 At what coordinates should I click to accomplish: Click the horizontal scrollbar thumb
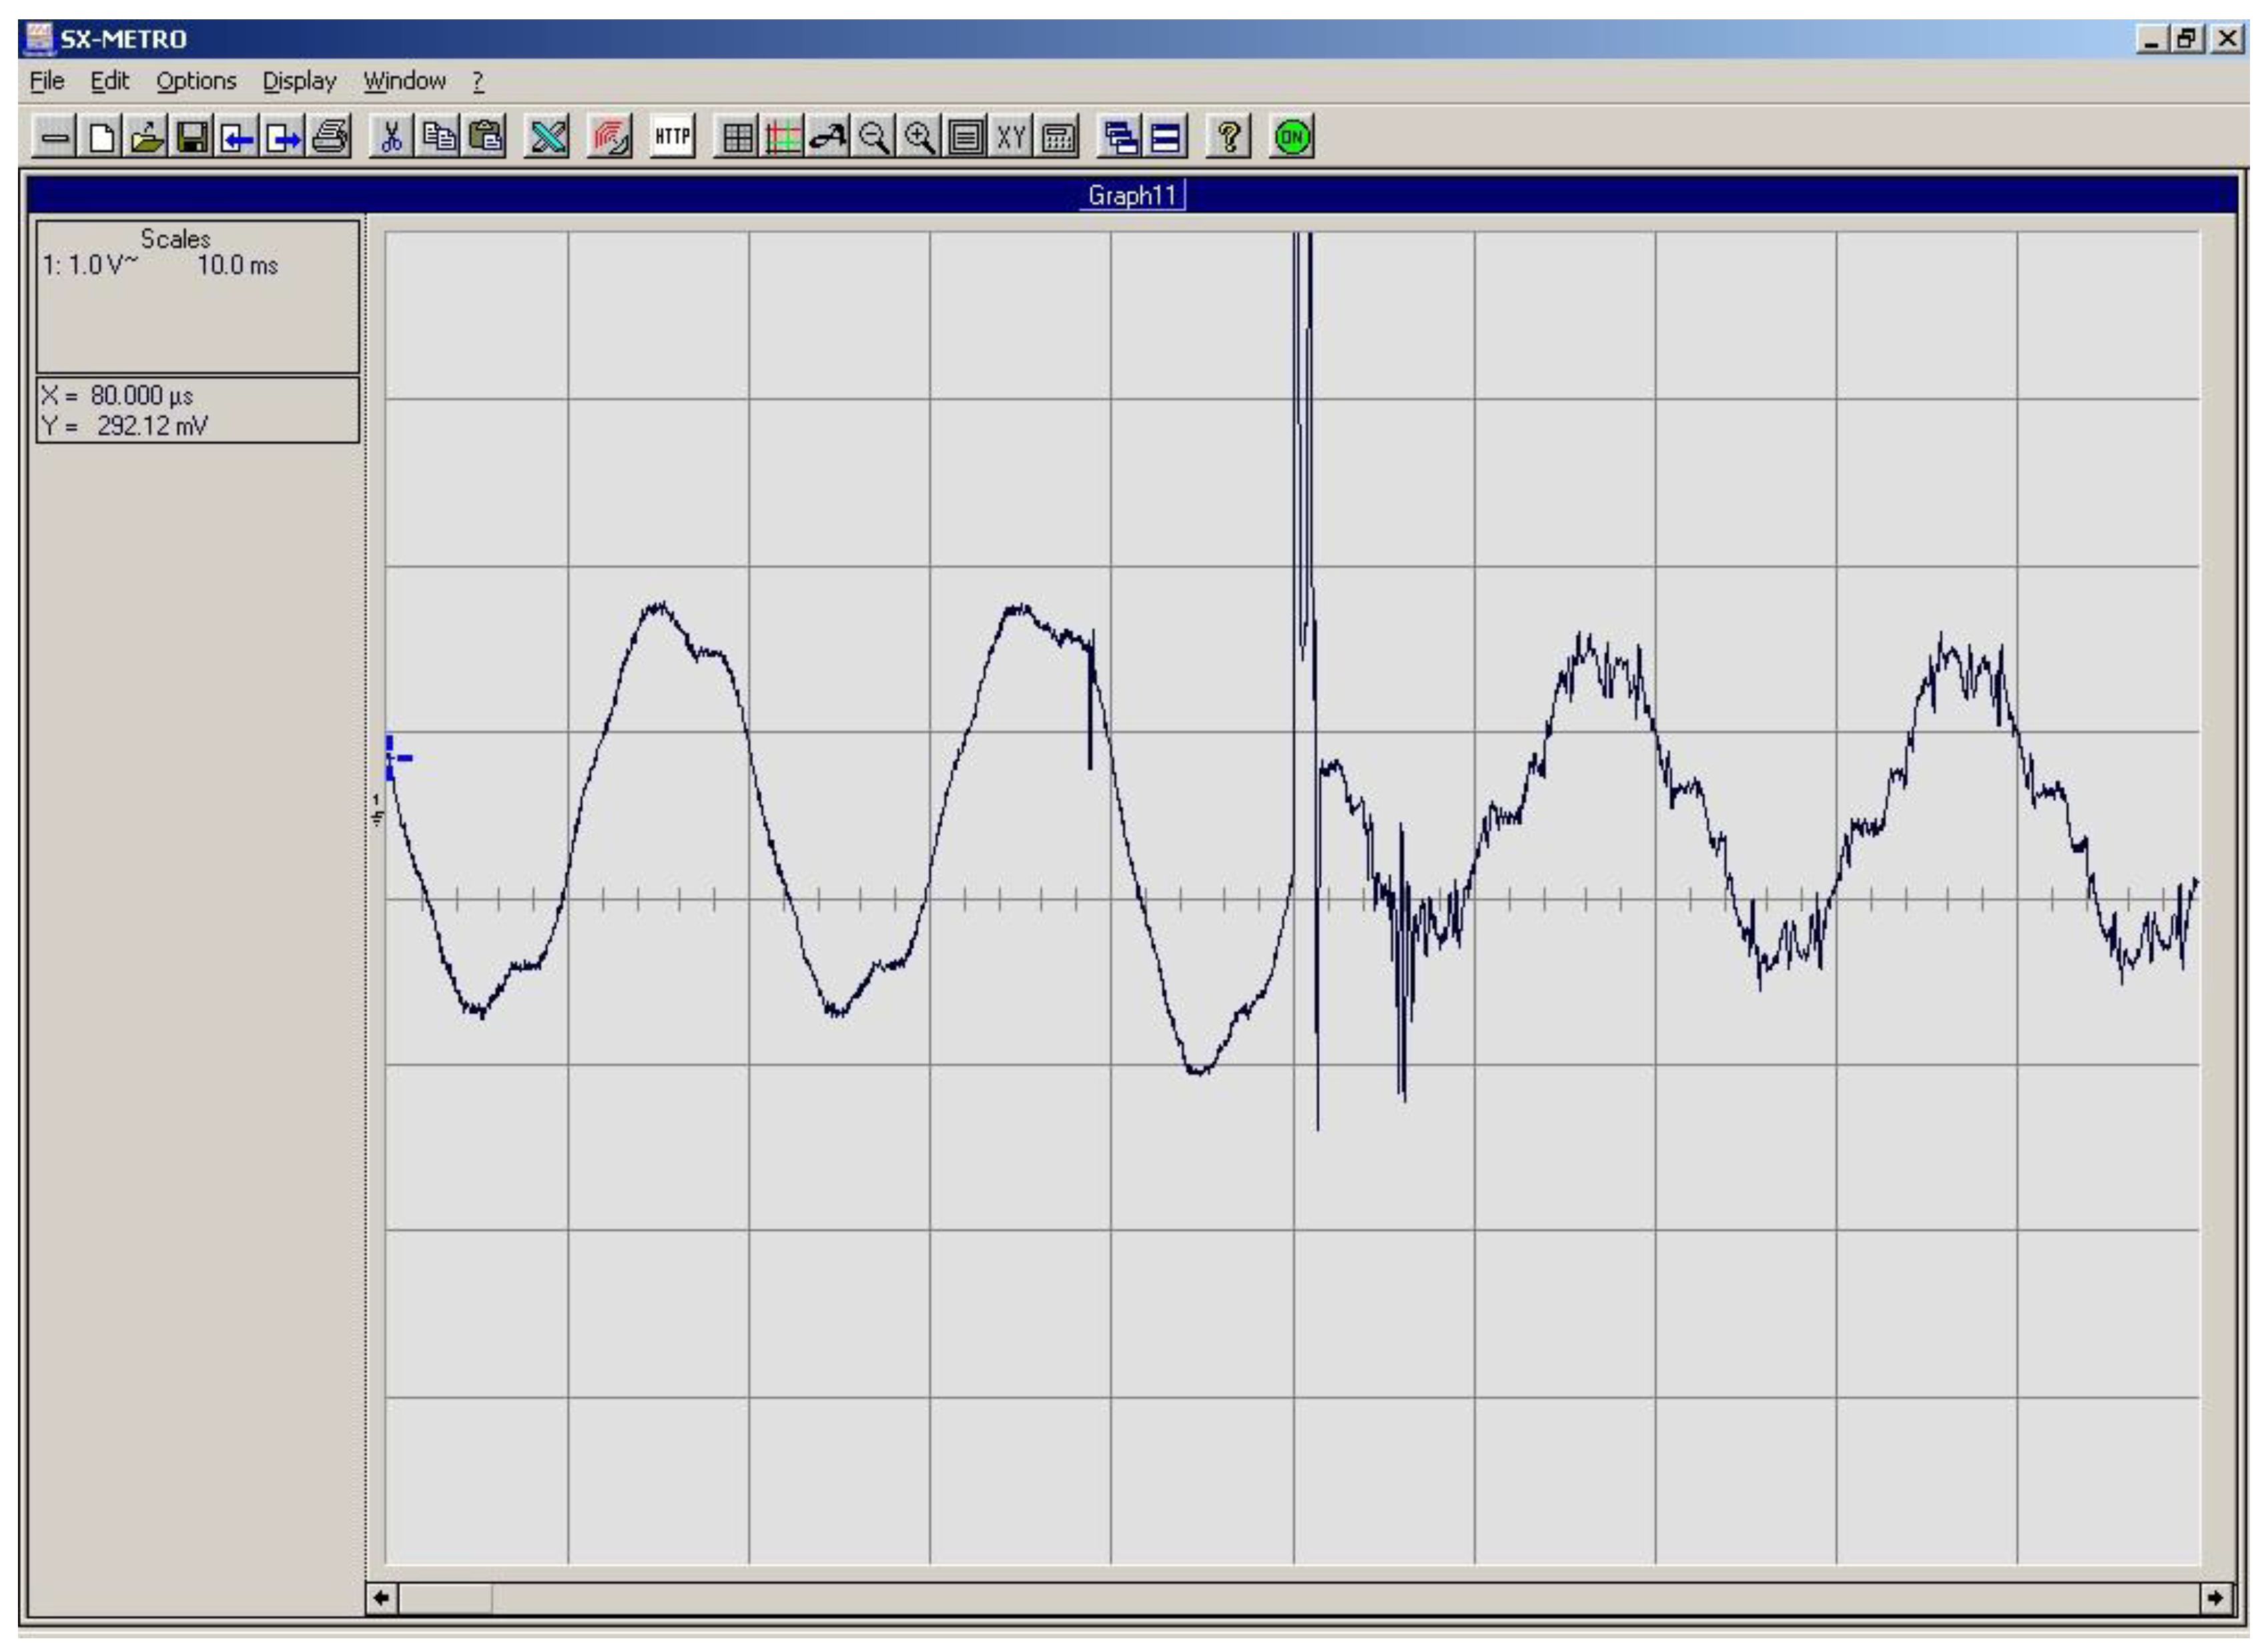[x=444, y=1597]
